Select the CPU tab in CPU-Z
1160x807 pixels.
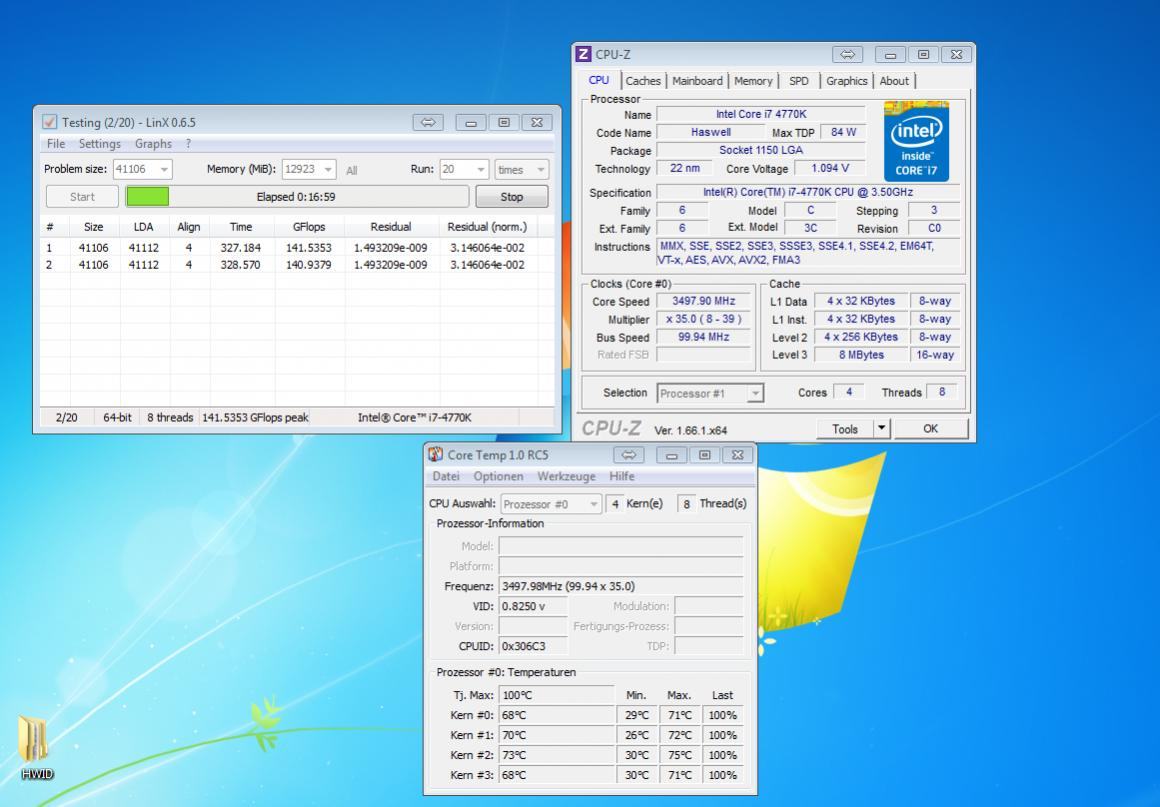pos(598,80)
